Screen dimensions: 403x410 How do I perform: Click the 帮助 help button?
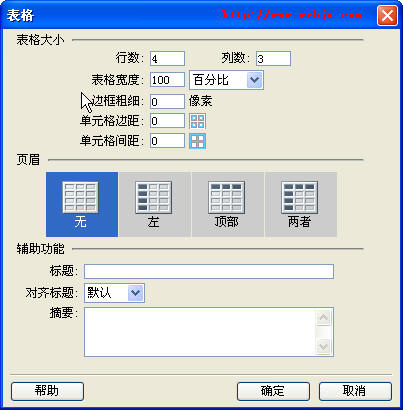[47, 391]
